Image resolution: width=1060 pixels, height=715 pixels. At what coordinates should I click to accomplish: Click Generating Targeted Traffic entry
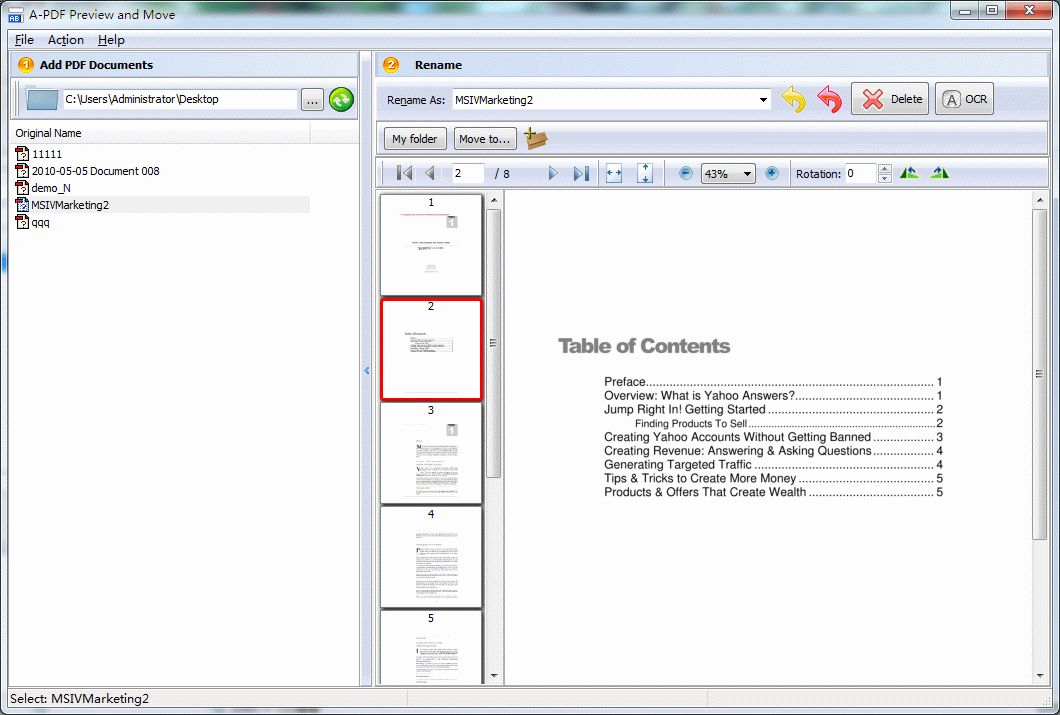pyautogui.click(x=773, y=464)
